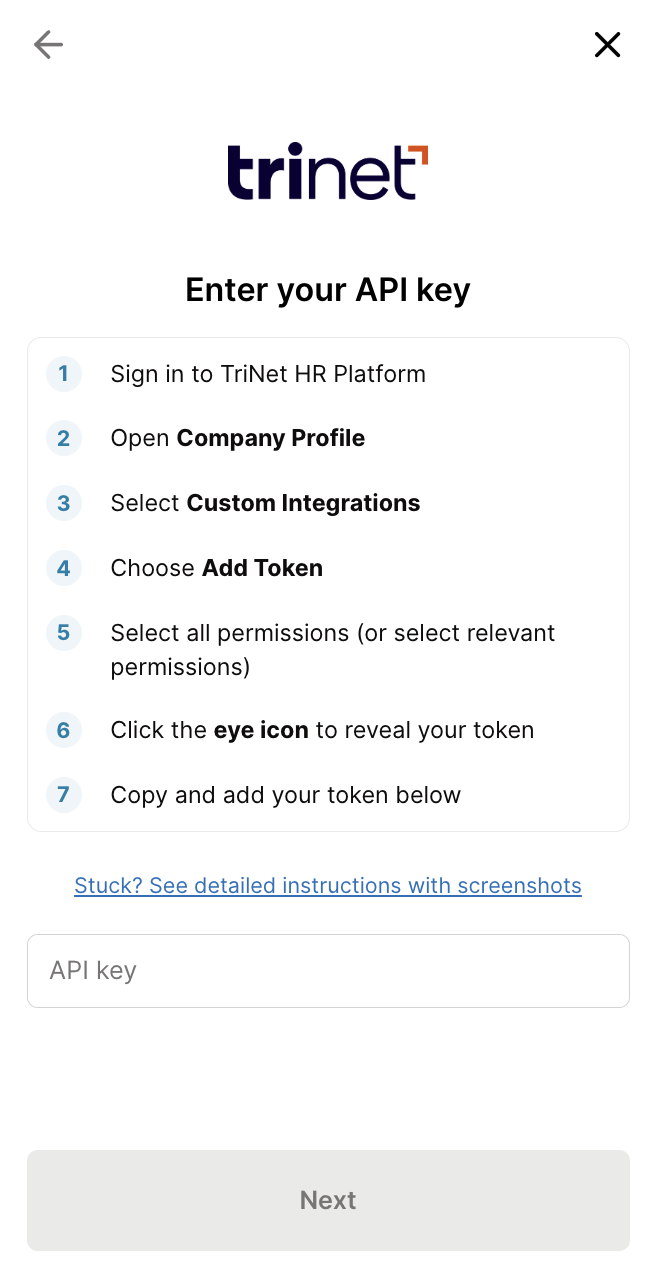
Task: Click the Next button
Action: pos(328,1200)
